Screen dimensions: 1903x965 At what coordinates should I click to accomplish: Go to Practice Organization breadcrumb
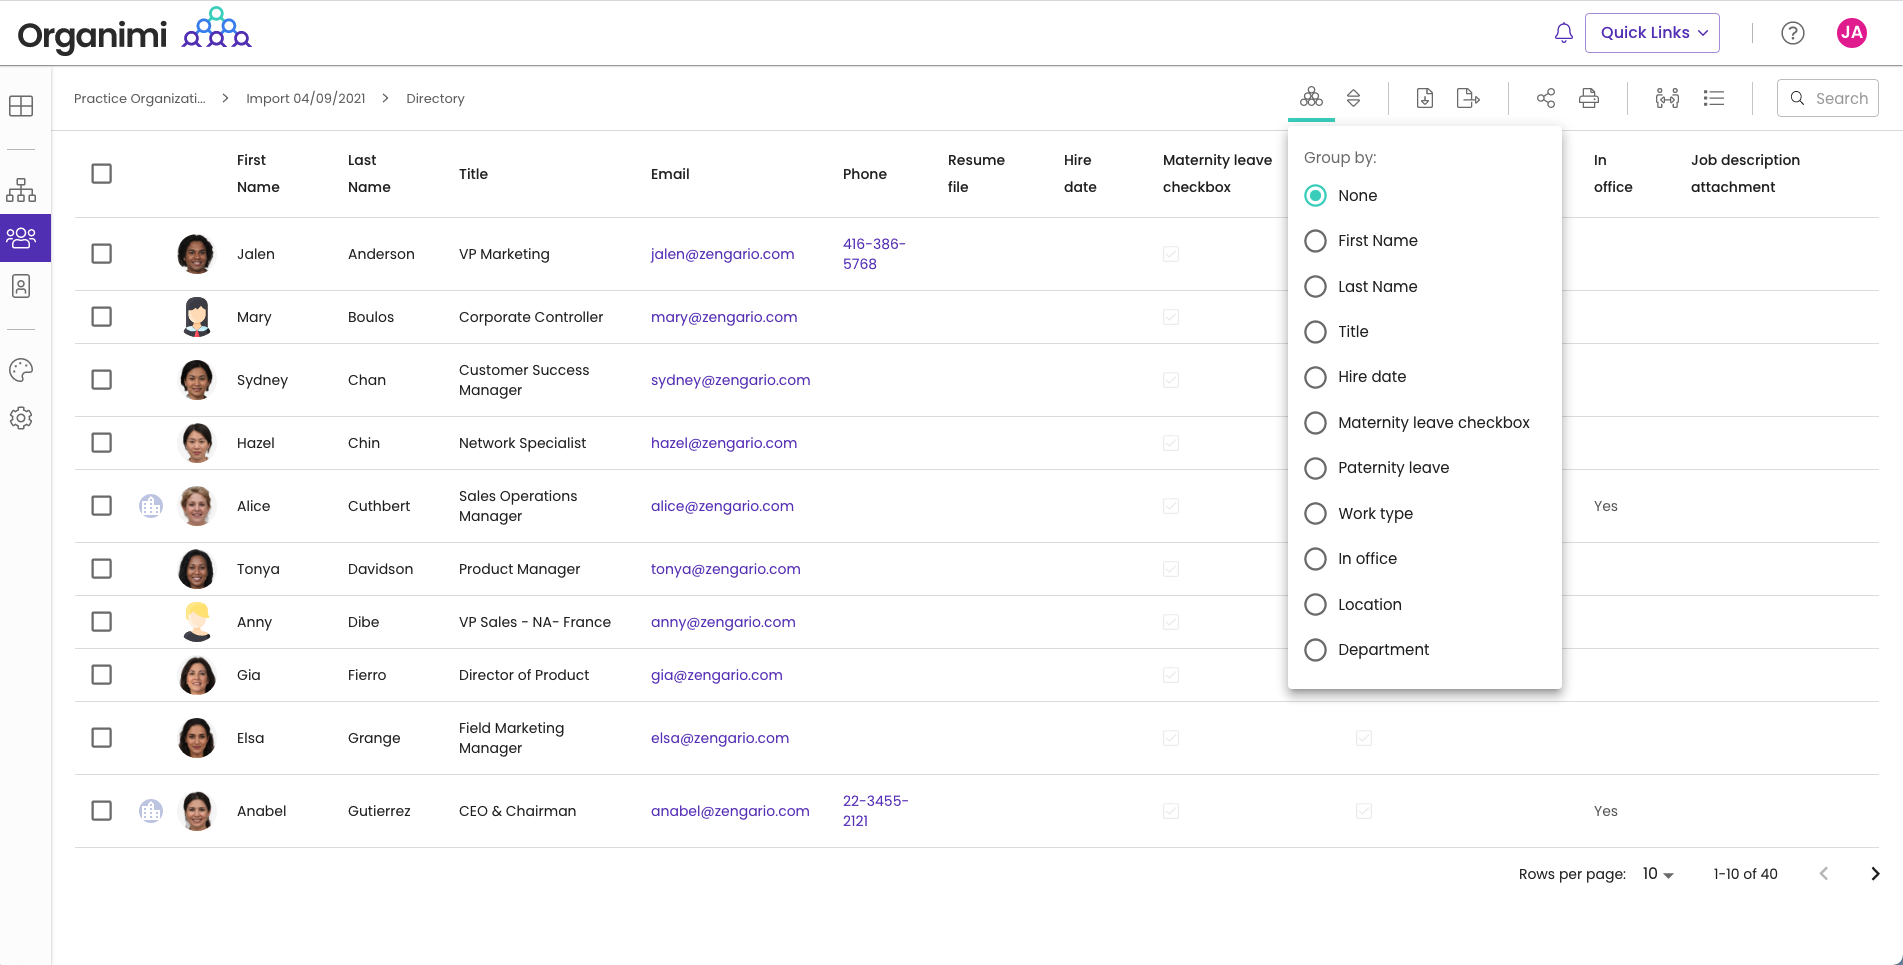coord(140,99)
